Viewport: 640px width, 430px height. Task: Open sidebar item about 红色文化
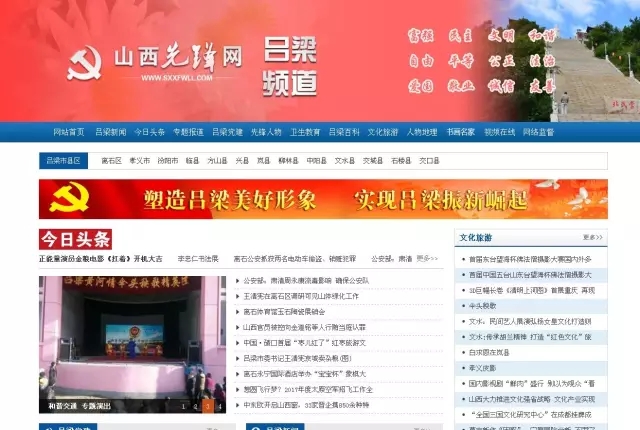click(530, 337)
